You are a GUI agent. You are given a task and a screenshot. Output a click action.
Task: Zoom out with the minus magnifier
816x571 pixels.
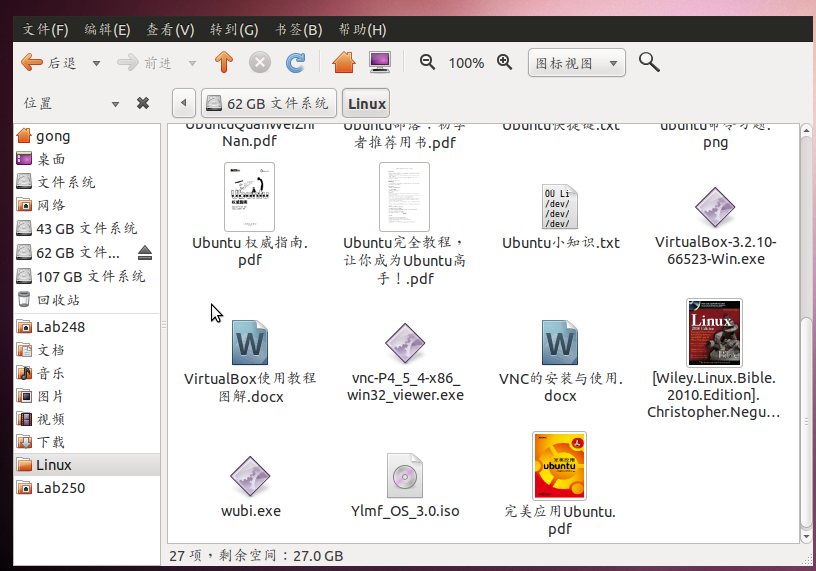(427, 62)
